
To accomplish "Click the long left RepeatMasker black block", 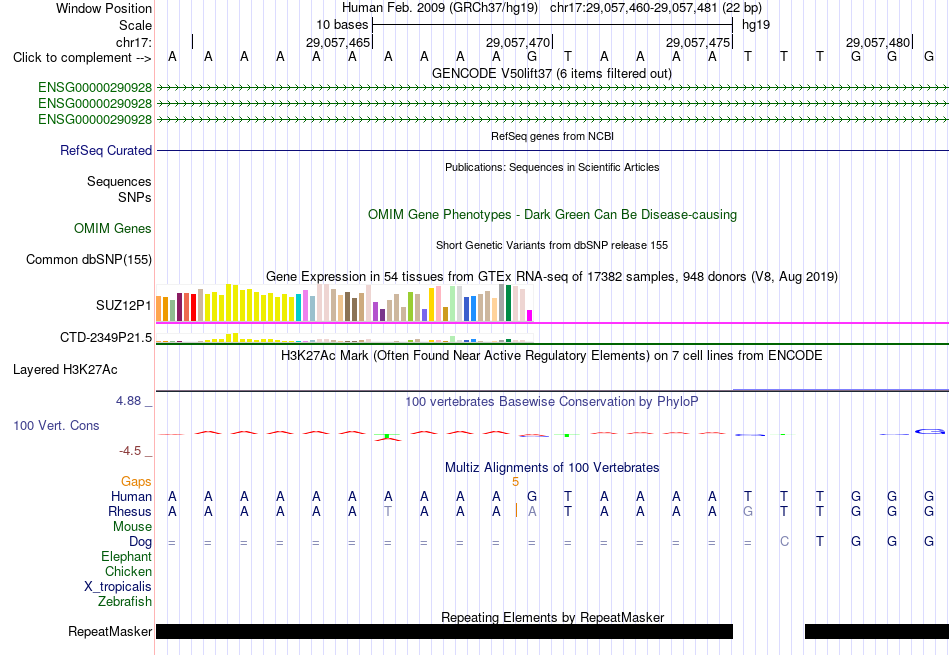I will click(x=444, y=631).
